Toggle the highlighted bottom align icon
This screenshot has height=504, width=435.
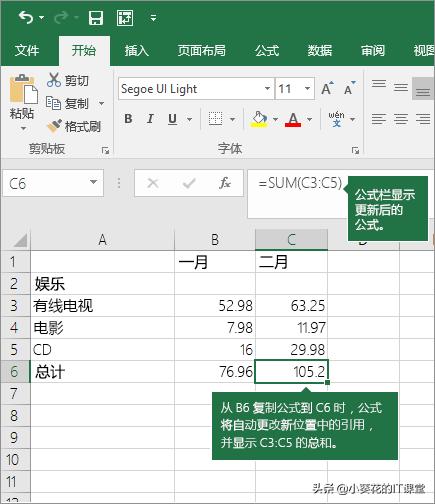pyautogui.click(x=423, y=89)
